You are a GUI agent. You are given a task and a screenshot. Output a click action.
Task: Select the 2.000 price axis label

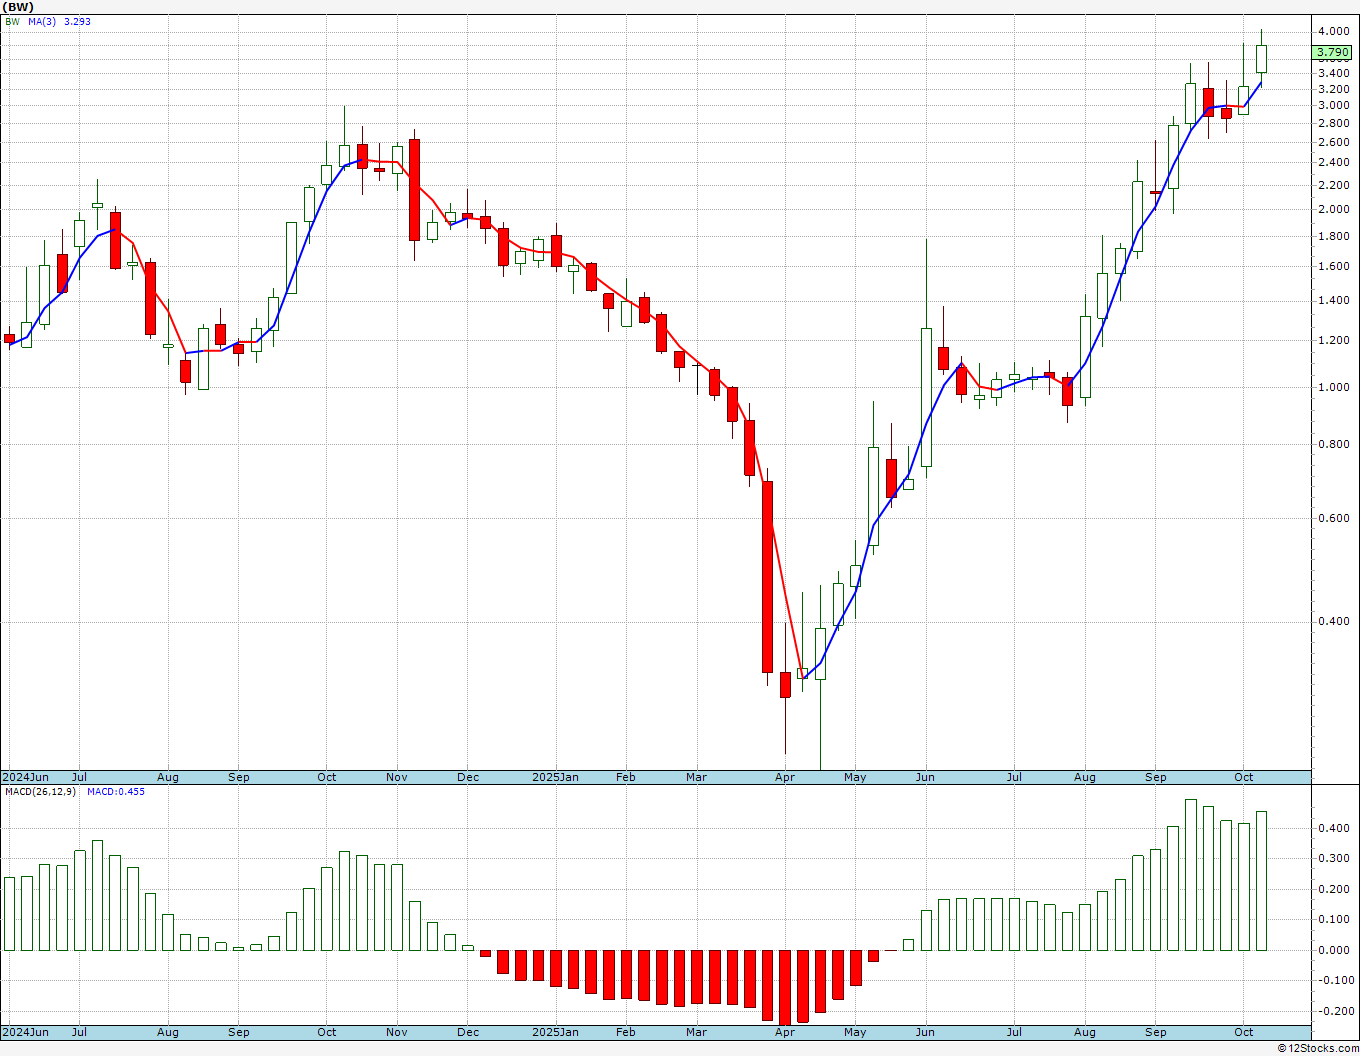pos(1333,209)
